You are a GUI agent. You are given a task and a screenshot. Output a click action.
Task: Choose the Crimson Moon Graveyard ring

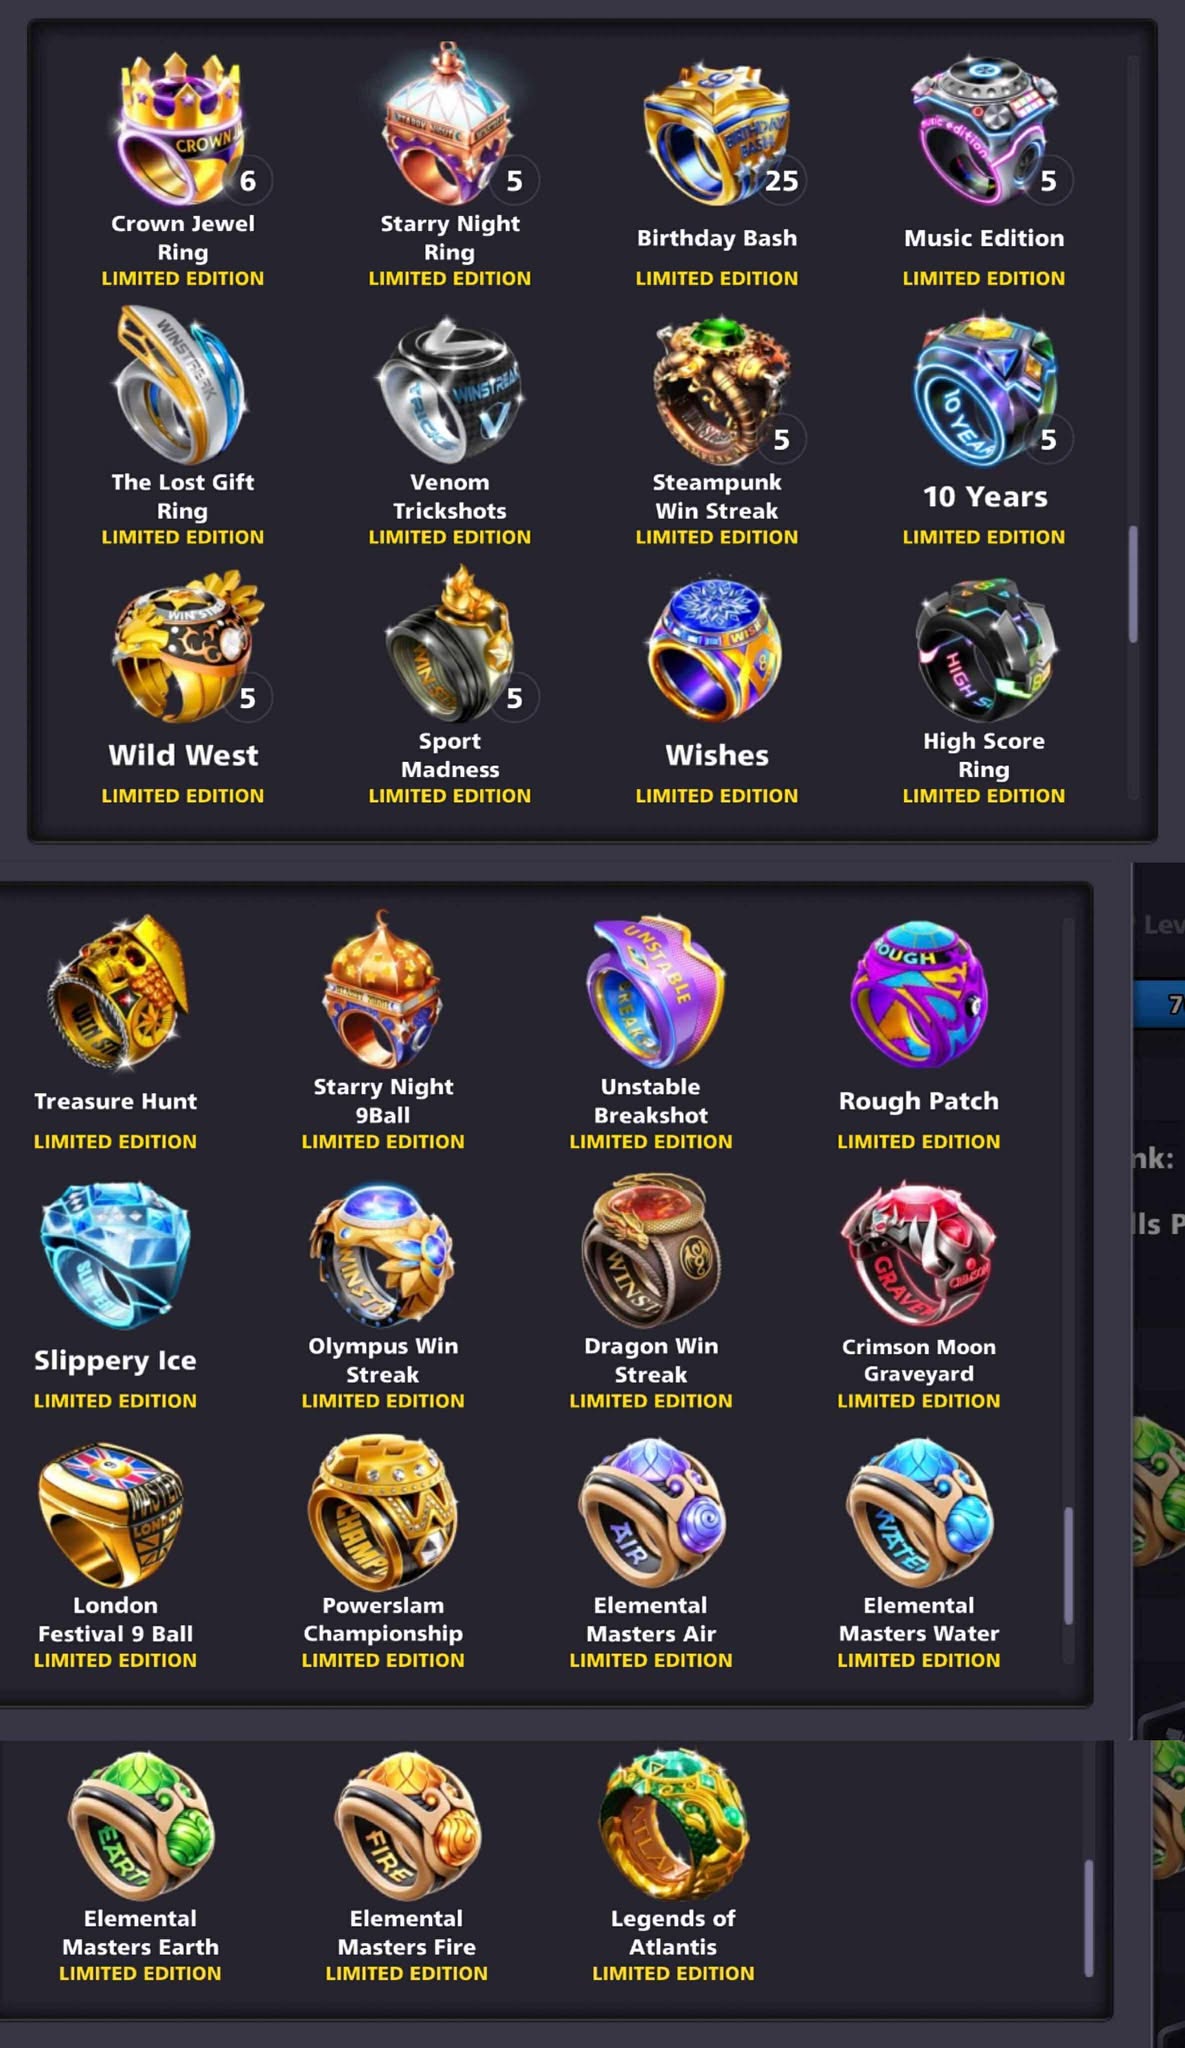(x=918, y=1254)
